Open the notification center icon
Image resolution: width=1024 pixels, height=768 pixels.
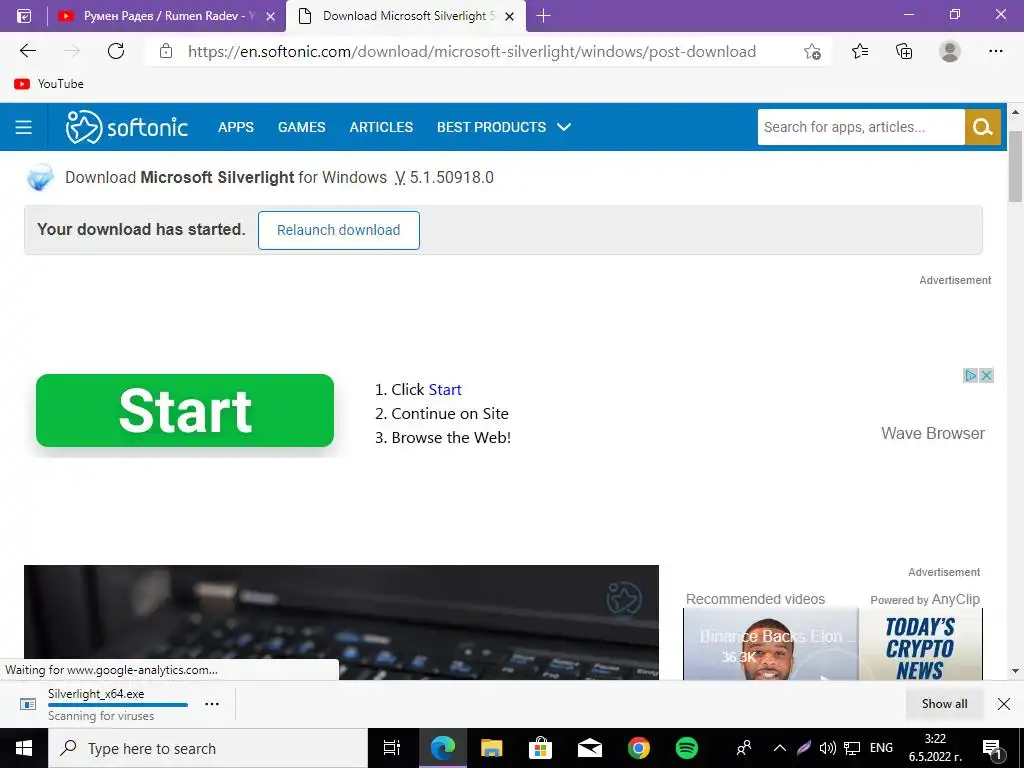click(993, 749)
